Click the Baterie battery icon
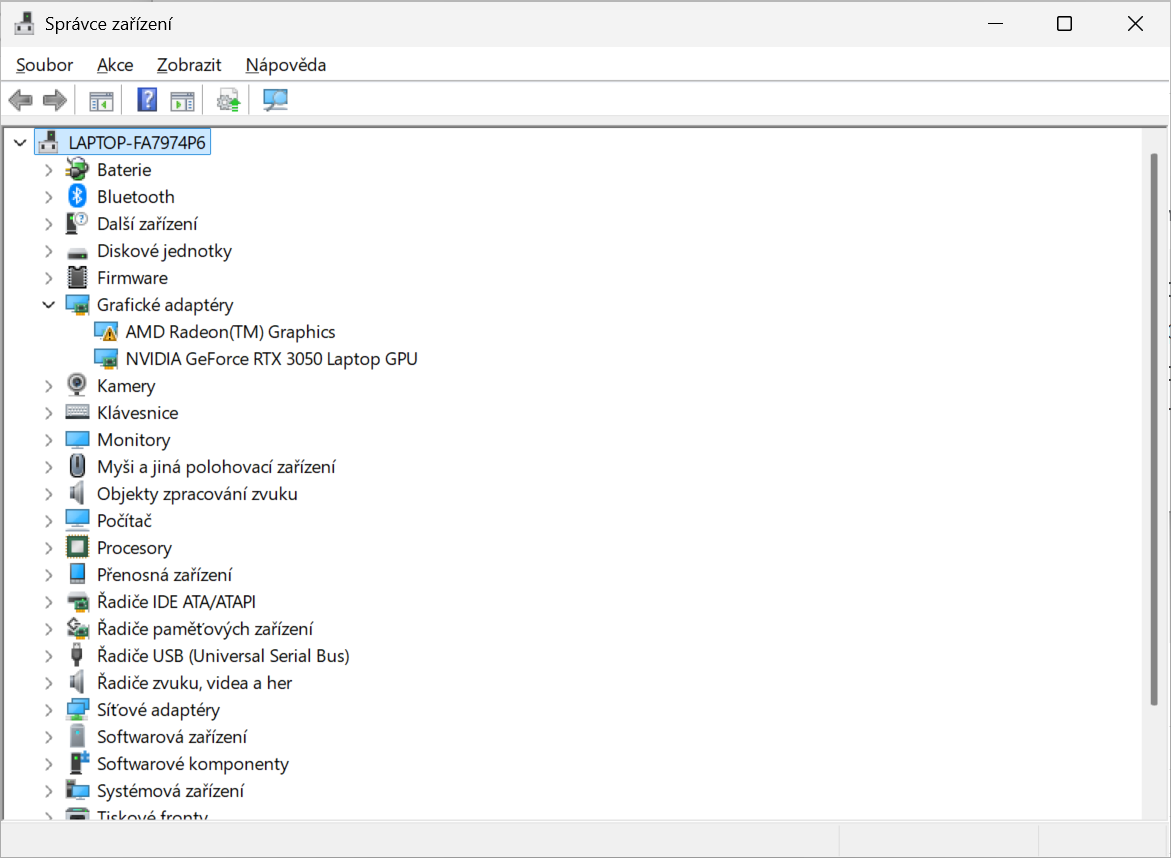This screenshot has height=858, width=1171. [77, 170]
